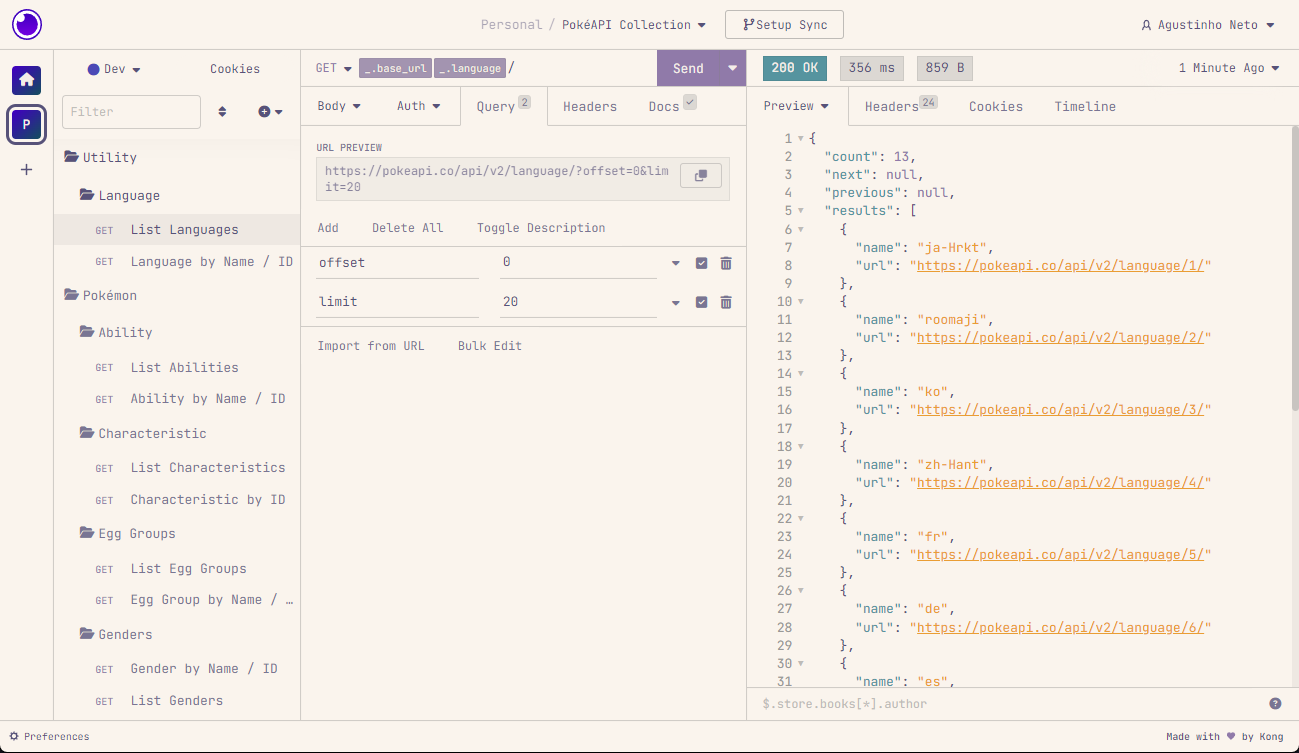Screen dimensions: 1299x753
Task: Switch to the request Headers tab
Action: [x=590, y=106]
